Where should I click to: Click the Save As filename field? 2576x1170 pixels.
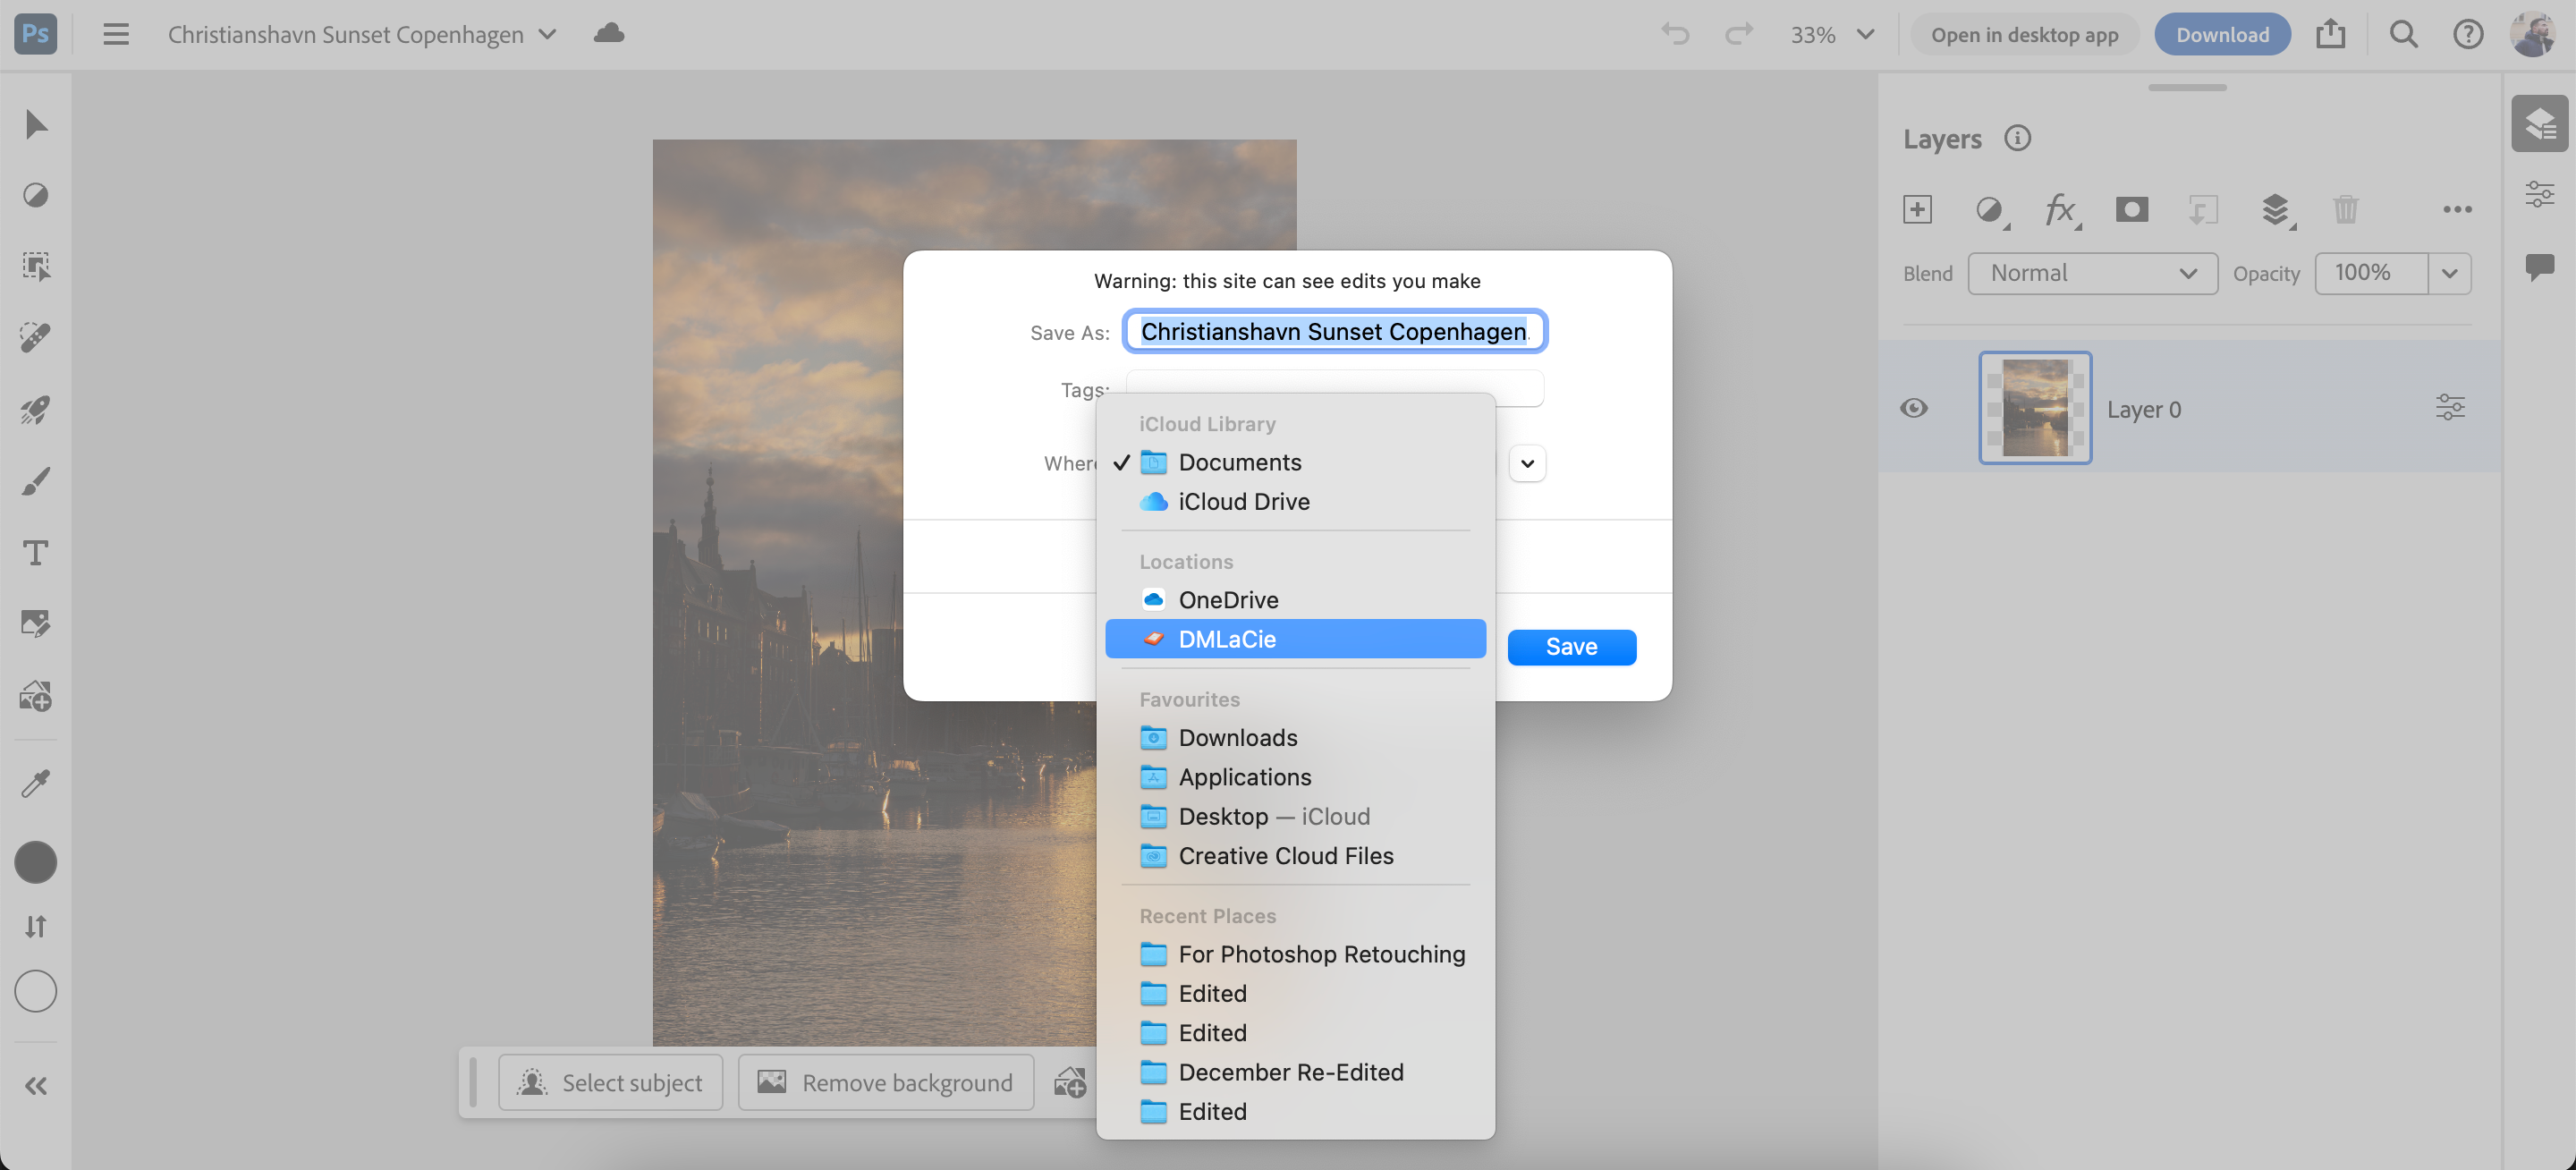(1334, 332)
